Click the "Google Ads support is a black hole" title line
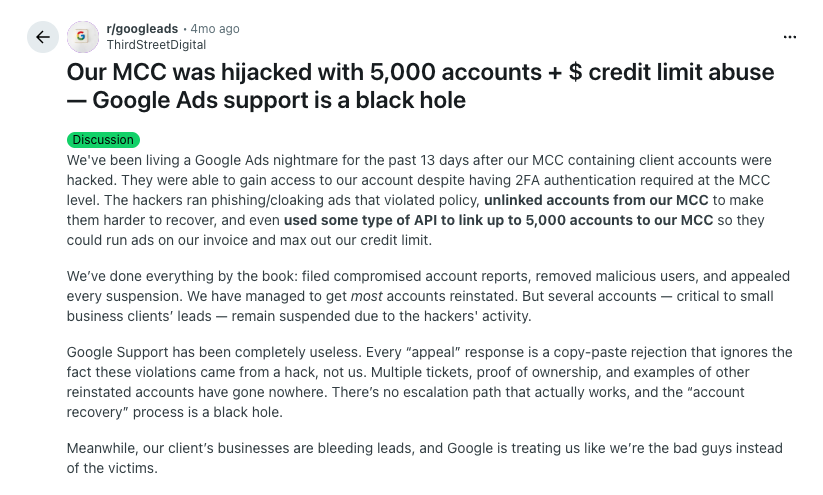Viewport: 823px width, 495px height. coord(279,100)
